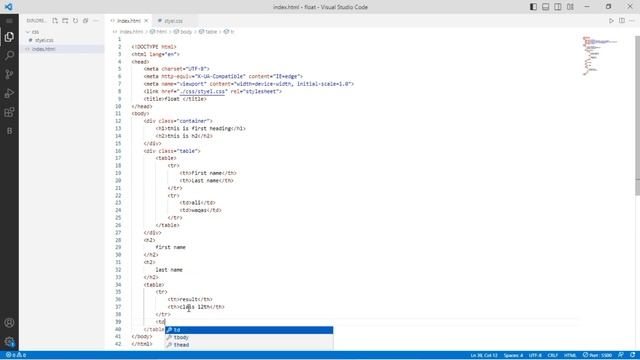Click Ln 39 Col cursor position status

pyautogui.click(x=484, y=355)
